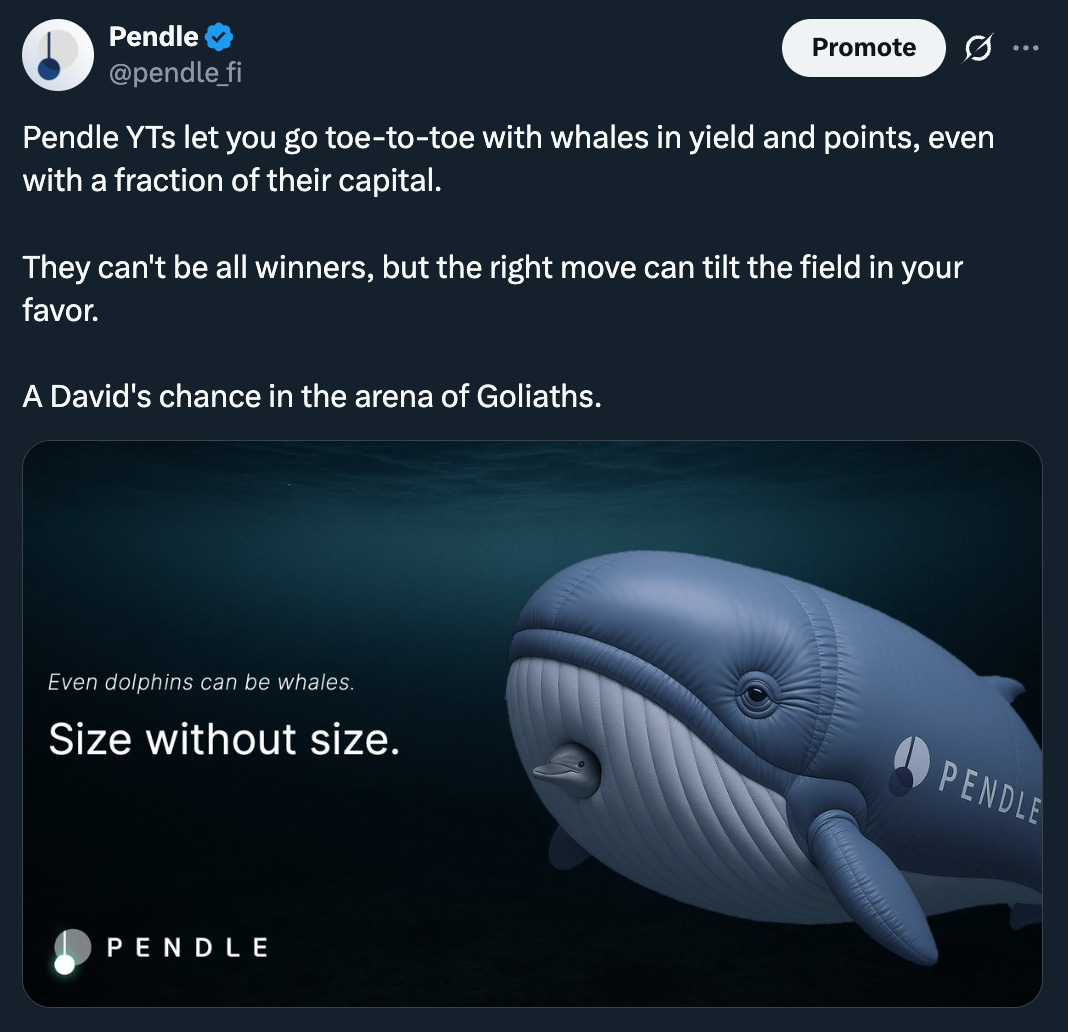The height and width of the screenshot is (1032, 1068).
Task: Click the spaced PENDLE wordmark in the image footer
Action: pos(188,948)
